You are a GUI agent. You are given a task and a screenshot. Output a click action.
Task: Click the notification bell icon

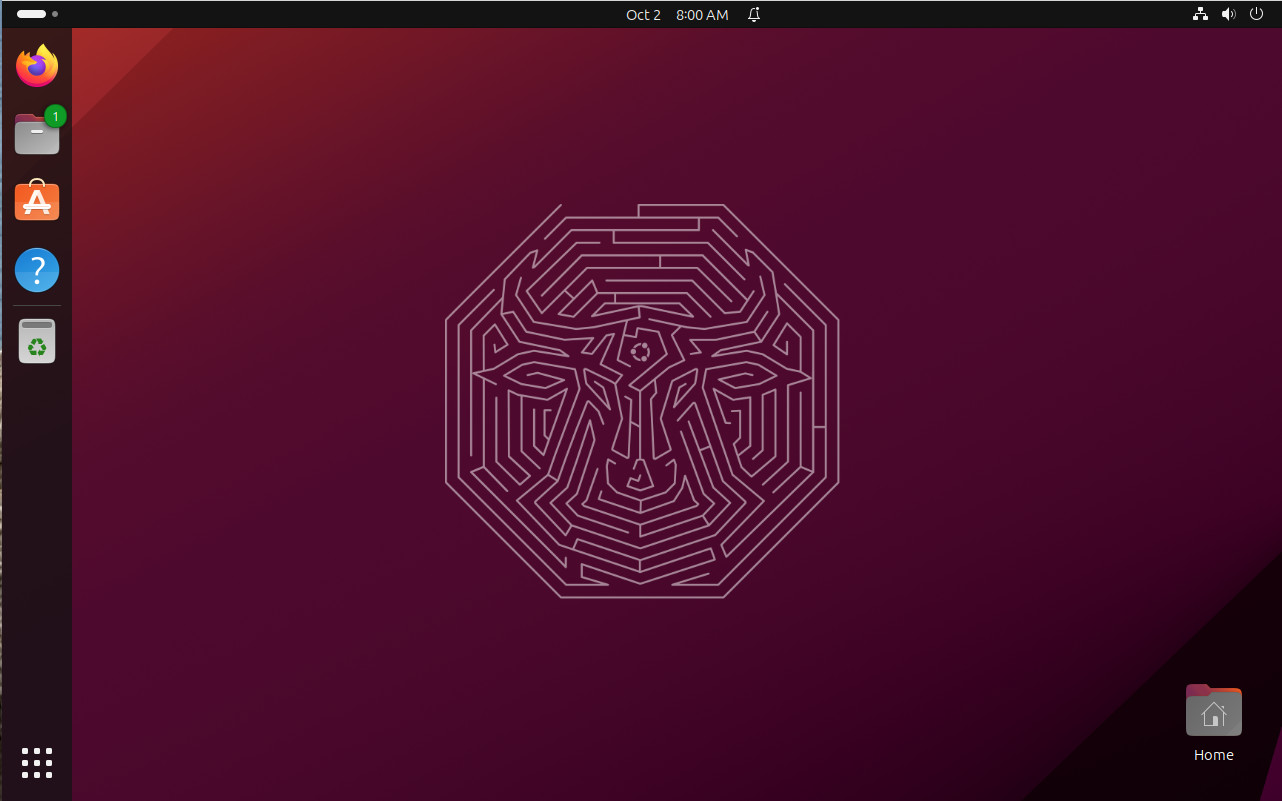pos(754,15)
